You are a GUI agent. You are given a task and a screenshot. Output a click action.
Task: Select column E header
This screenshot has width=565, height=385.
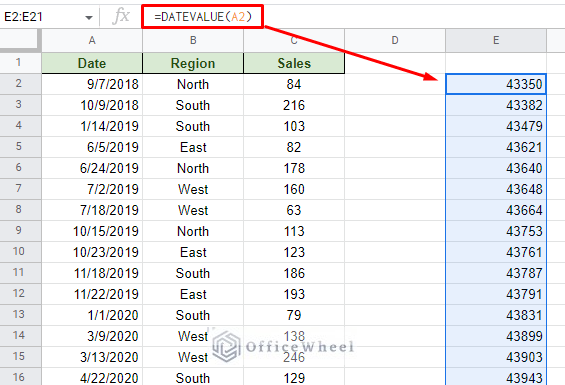496,40
